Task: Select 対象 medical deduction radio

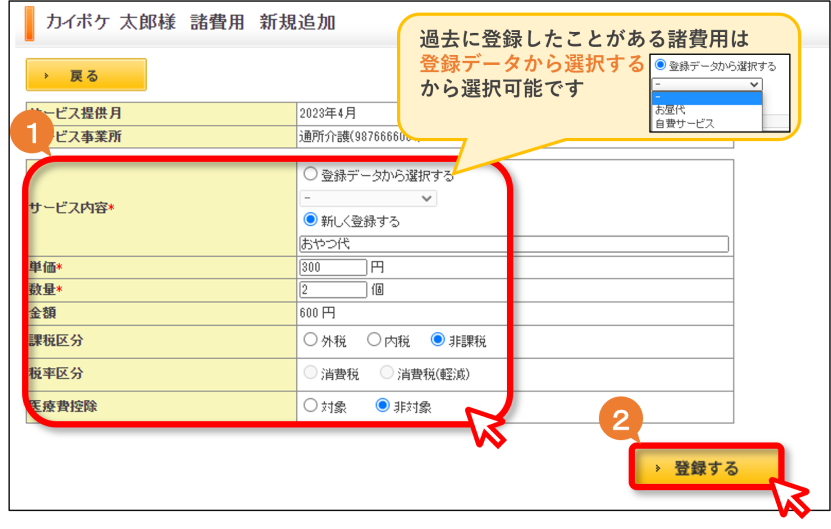Action: [x=311, y=405]
